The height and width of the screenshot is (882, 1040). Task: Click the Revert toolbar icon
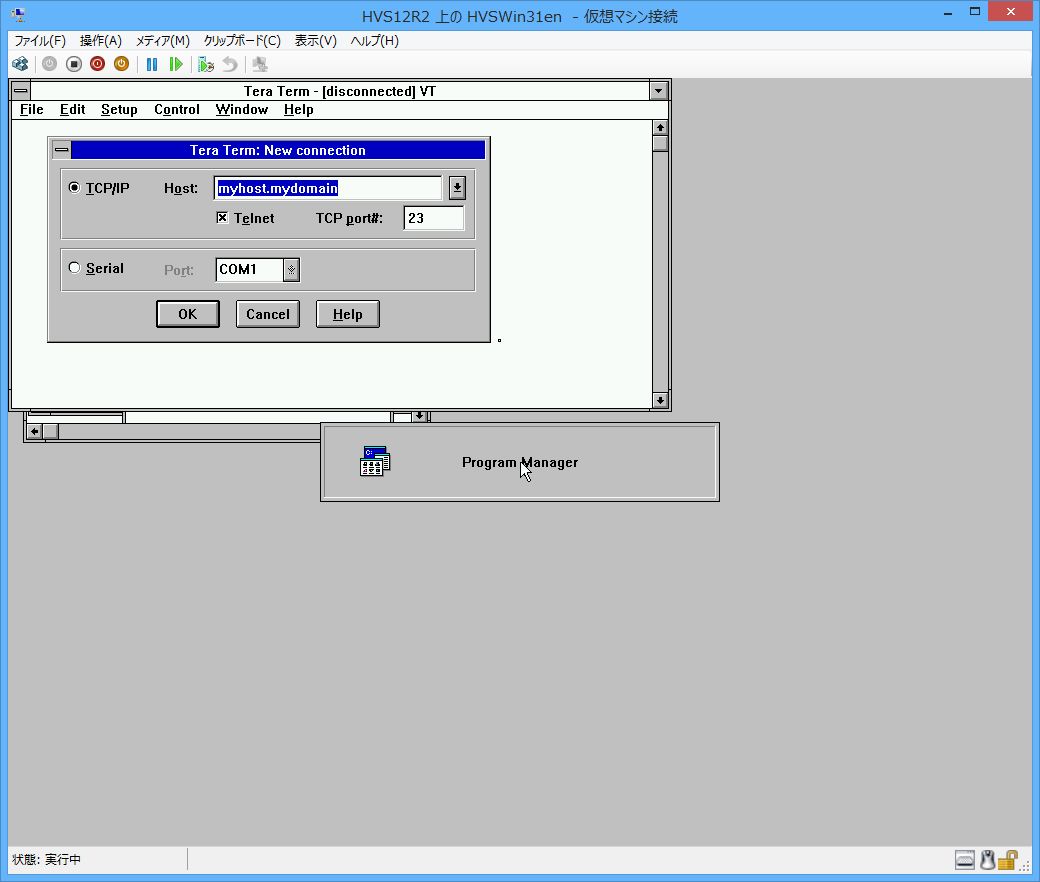[229, 64]
